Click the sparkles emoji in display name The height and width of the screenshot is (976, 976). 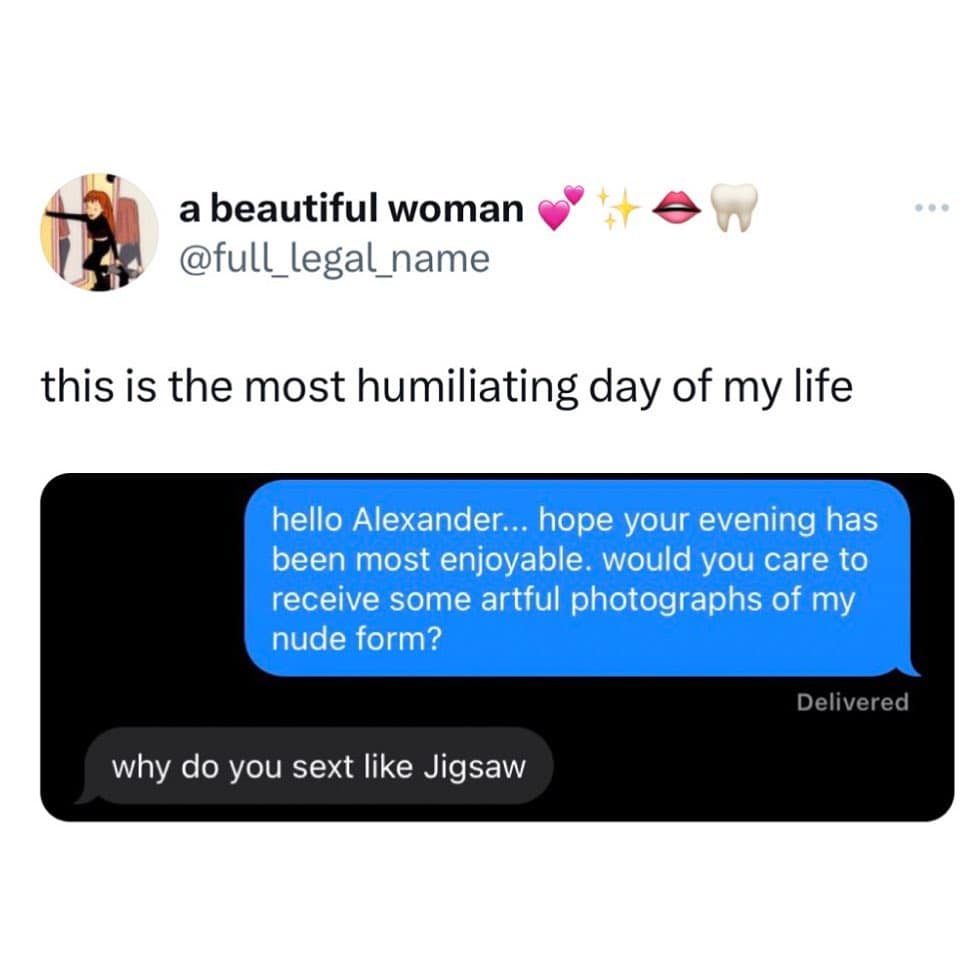618,207
